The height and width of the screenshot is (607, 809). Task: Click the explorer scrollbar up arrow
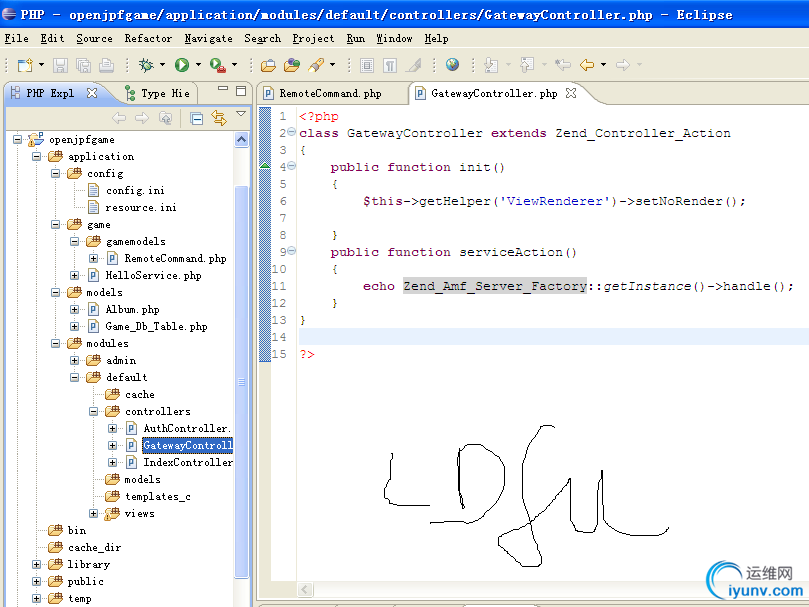tap(241, 139)
